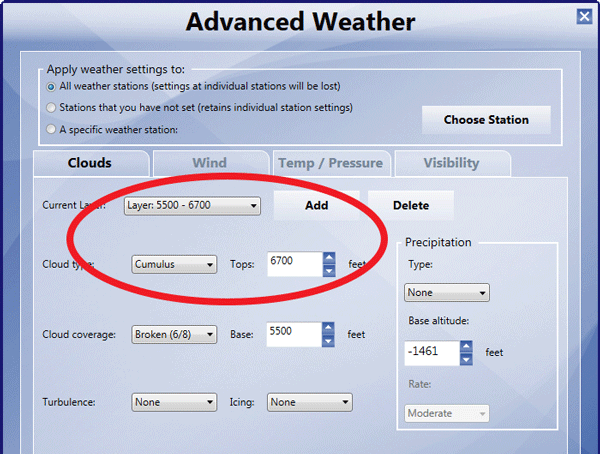This screenshot has height=454, width=600.
Task: Expand the Icing dropdown
Action: [x=310, y=402]
